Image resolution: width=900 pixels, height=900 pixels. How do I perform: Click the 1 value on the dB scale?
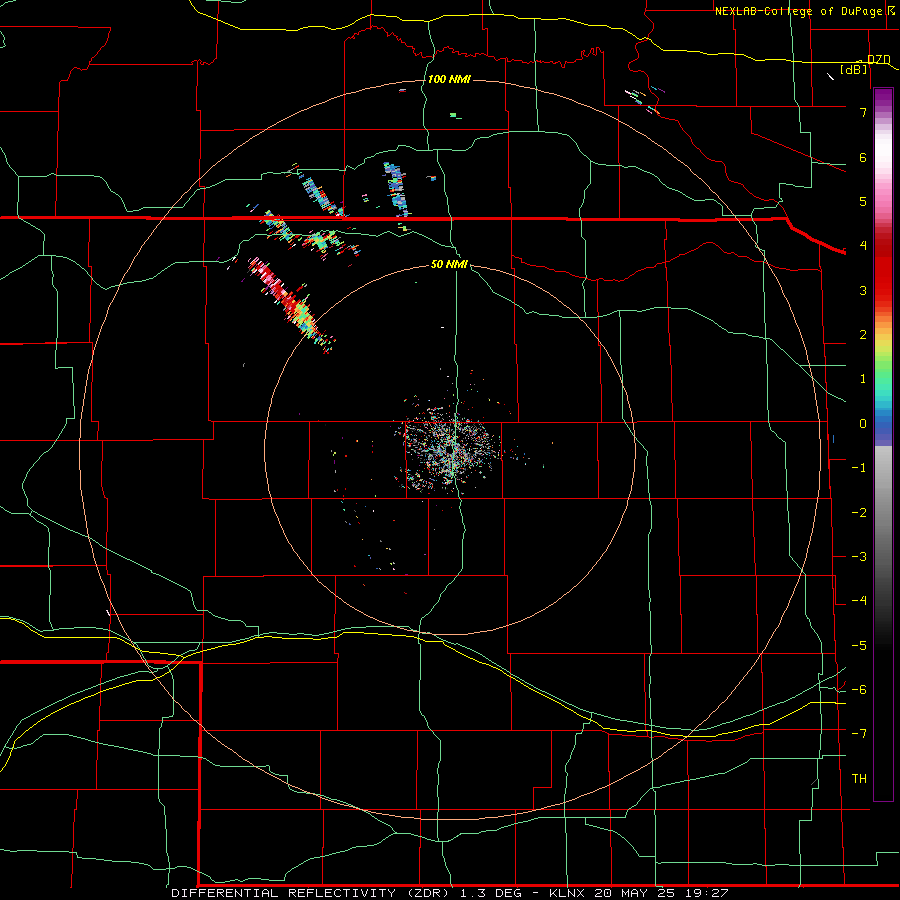pos(863,379)
